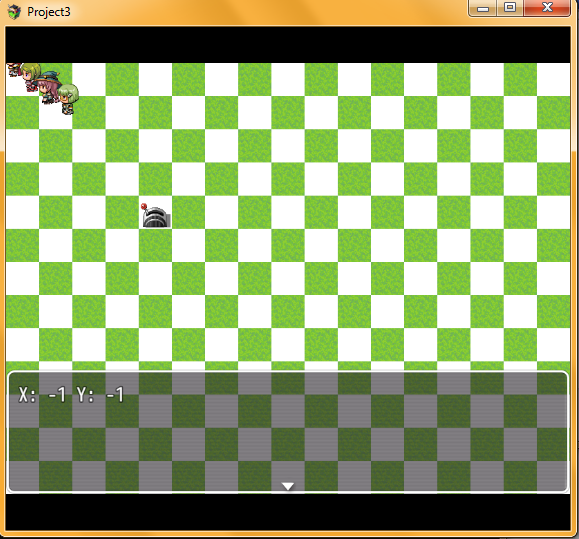Image resolution: width=579 pixels, height=539 pixels.
Task: Click the Project3 cube icon in title bar
Action: coord(14,12)
